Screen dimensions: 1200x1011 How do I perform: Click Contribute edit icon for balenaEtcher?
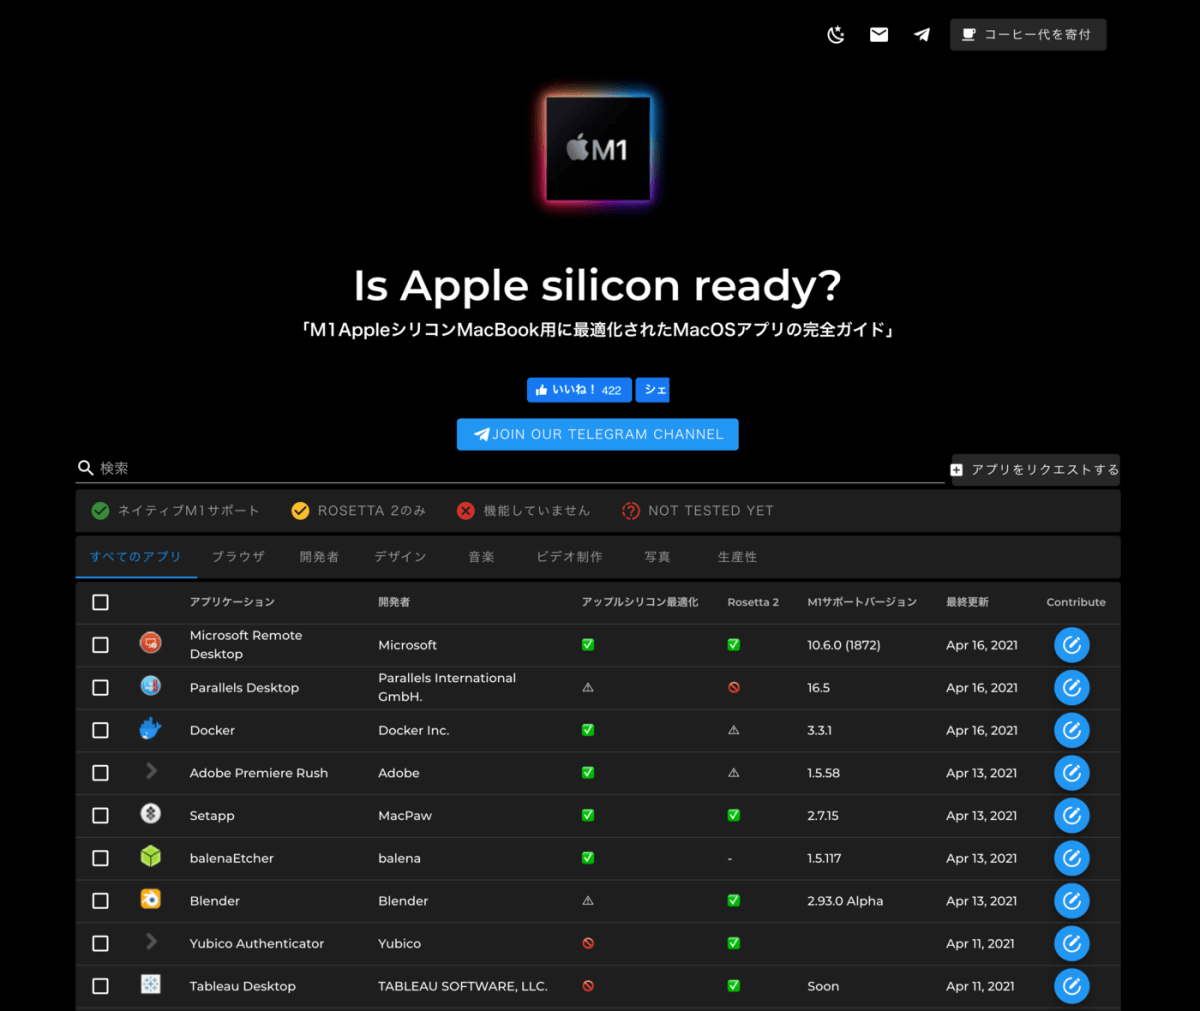[x=1072, y=858]
